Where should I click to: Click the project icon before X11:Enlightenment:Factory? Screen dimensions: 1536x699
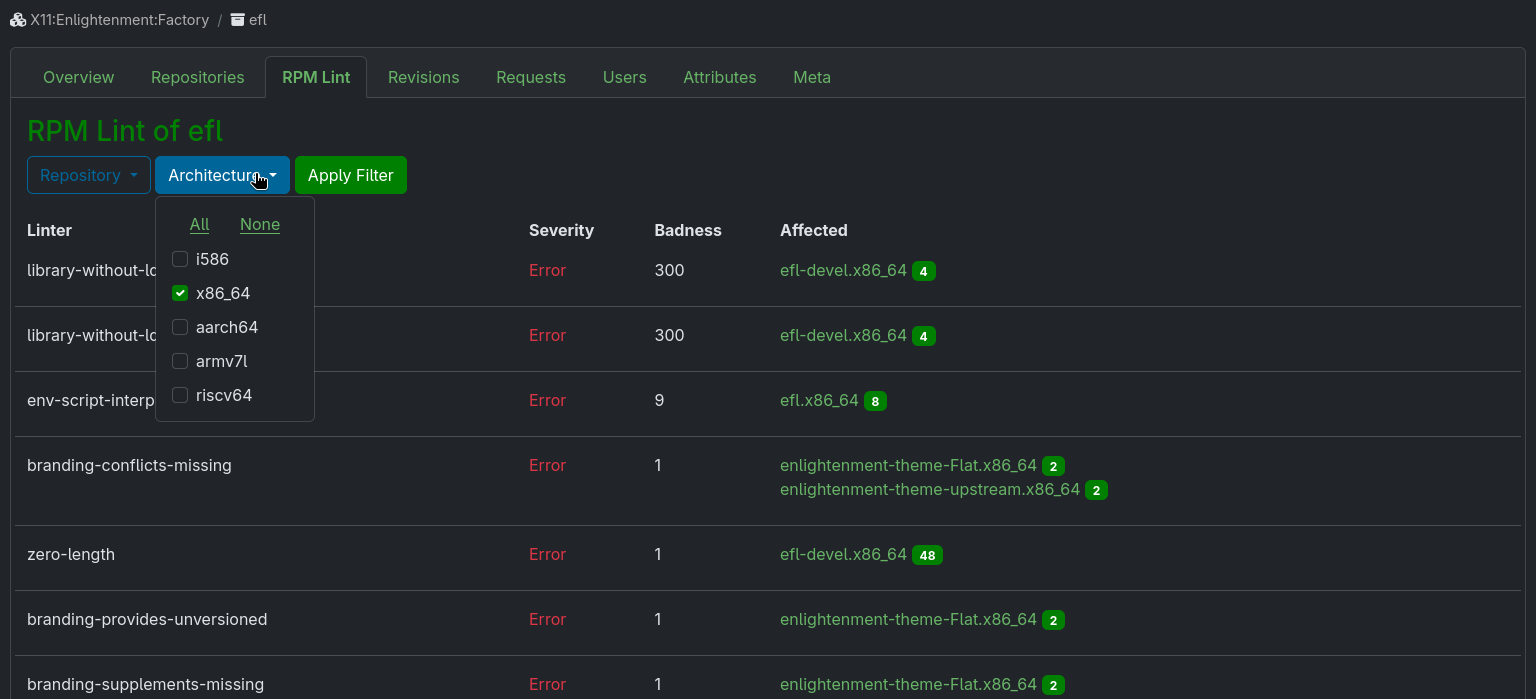(x=18, y=19)
